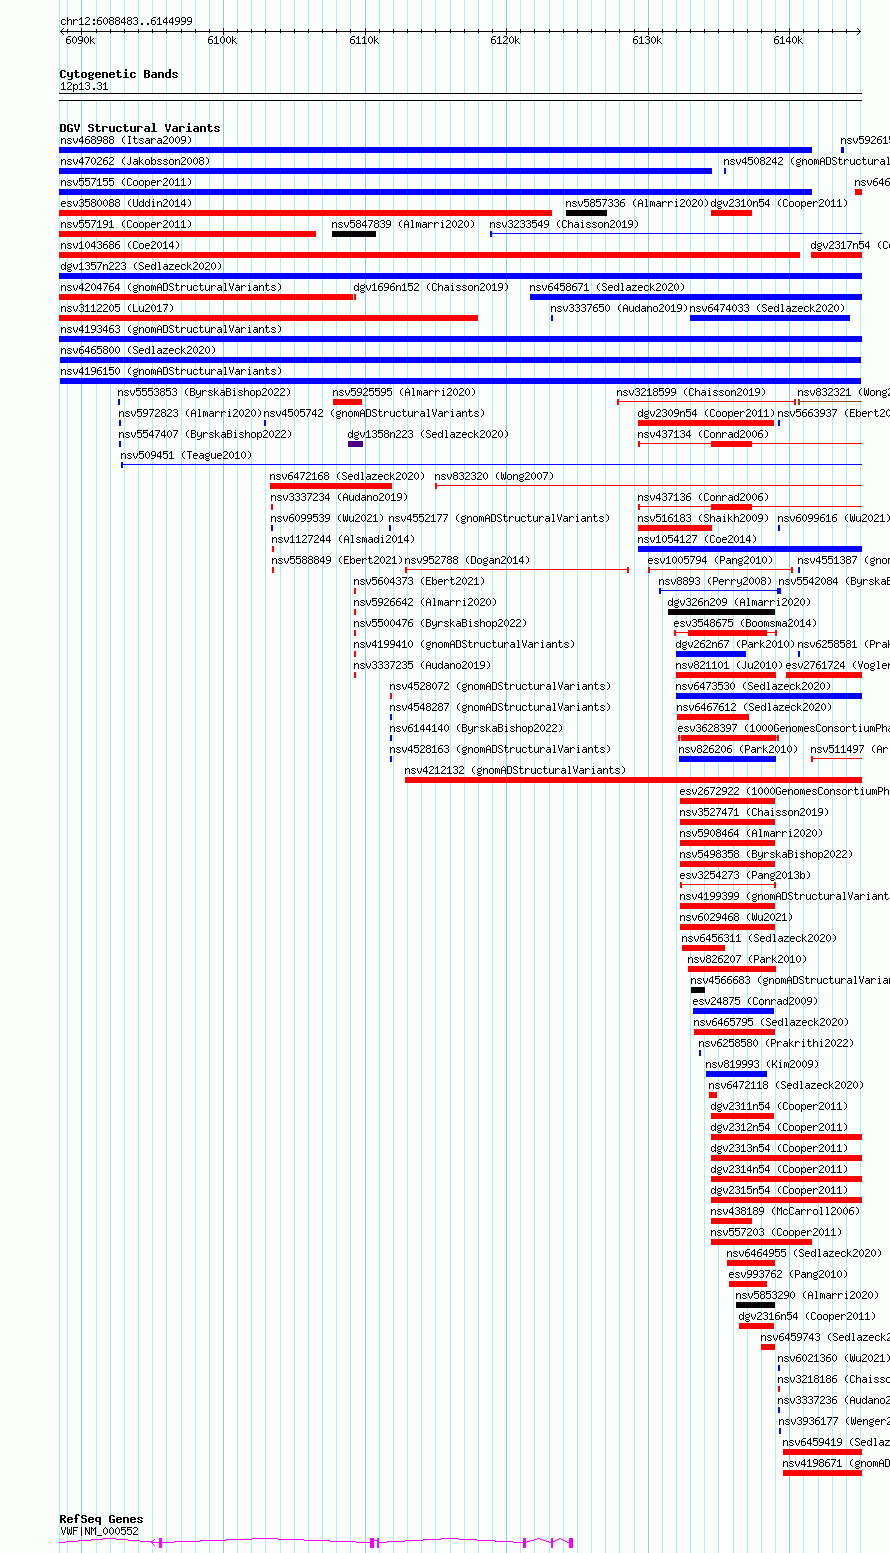
Task: Click the nsv1043686 (Coe2014) label
Action: coord(120,245)
